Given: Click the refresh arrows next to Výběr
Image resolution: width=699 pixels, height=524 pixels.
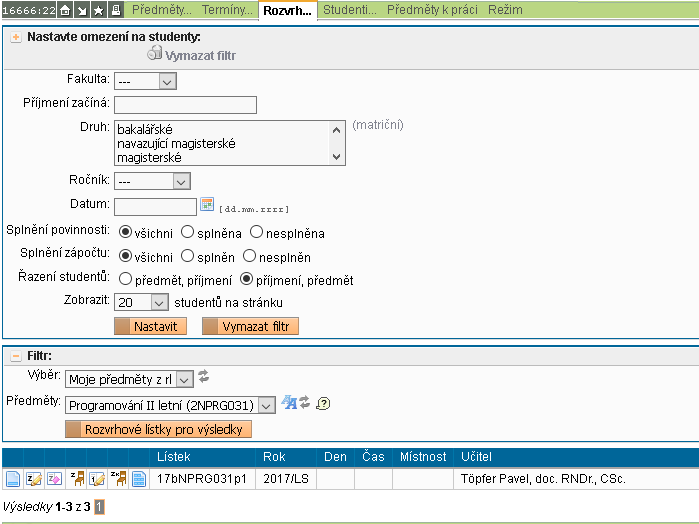Looking at the screenshot, I should click(x=204, y=377).
